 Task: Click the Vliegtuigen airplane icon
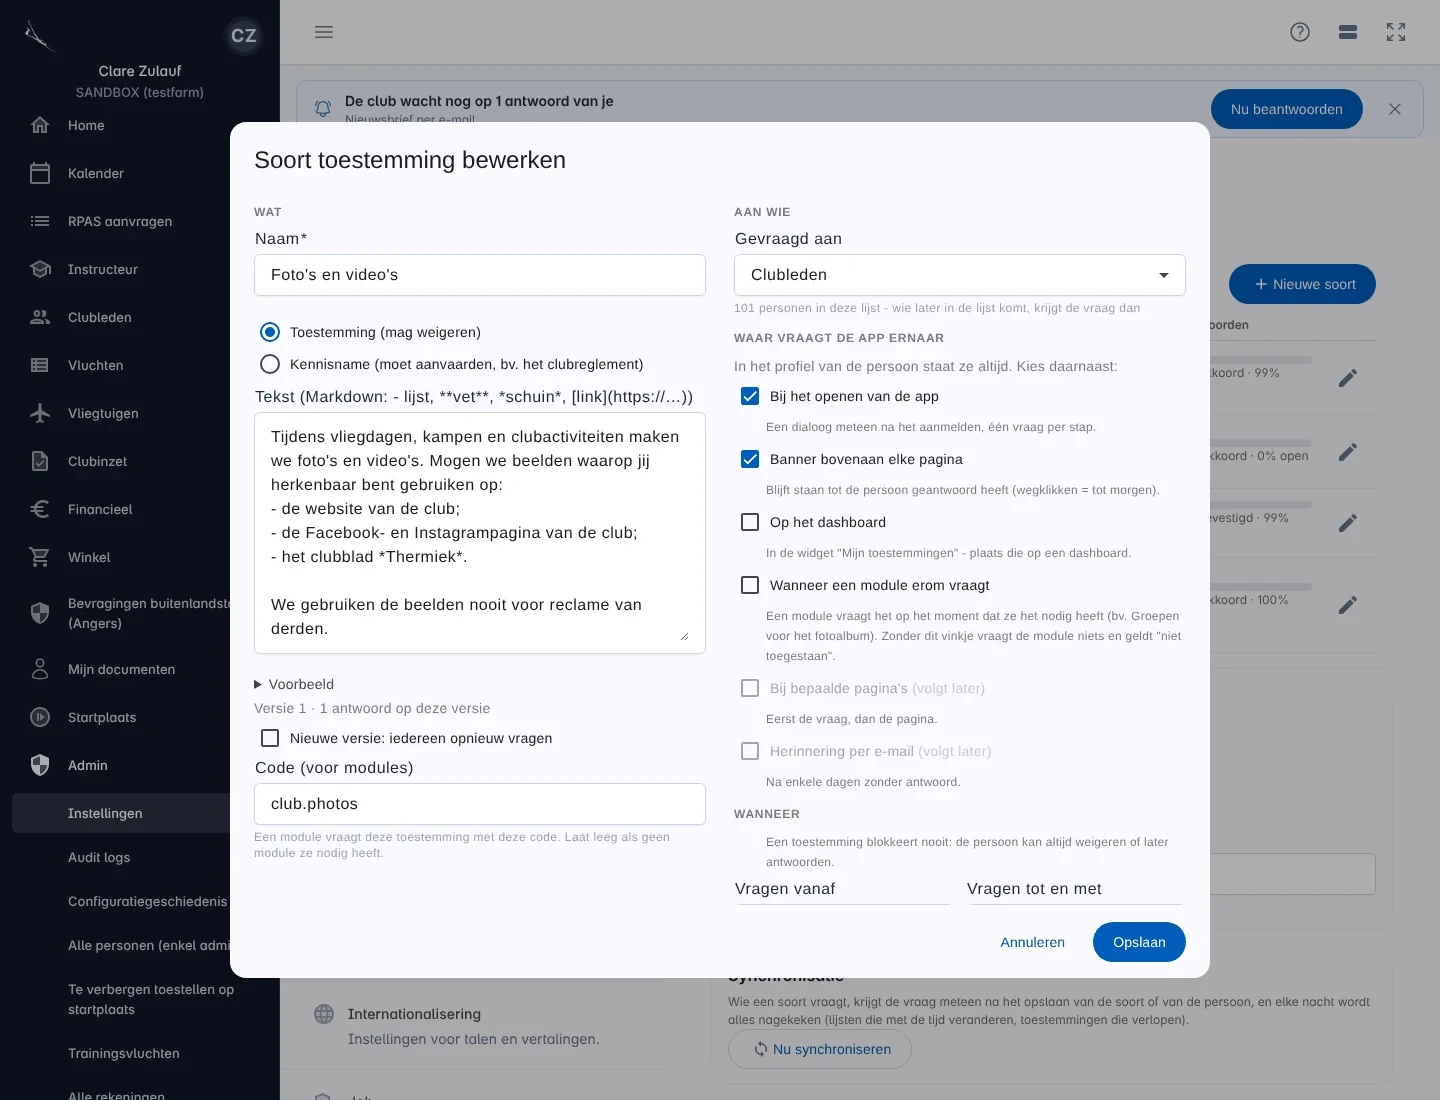(x=40, y=413)
